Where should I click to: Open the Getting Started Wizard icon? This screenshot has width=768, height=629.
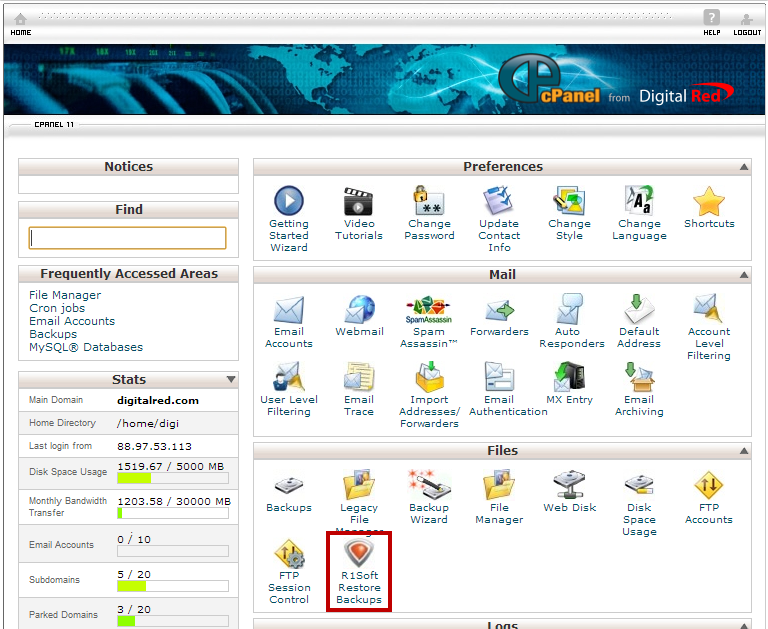pyautogui.click(x=289, y=201)
